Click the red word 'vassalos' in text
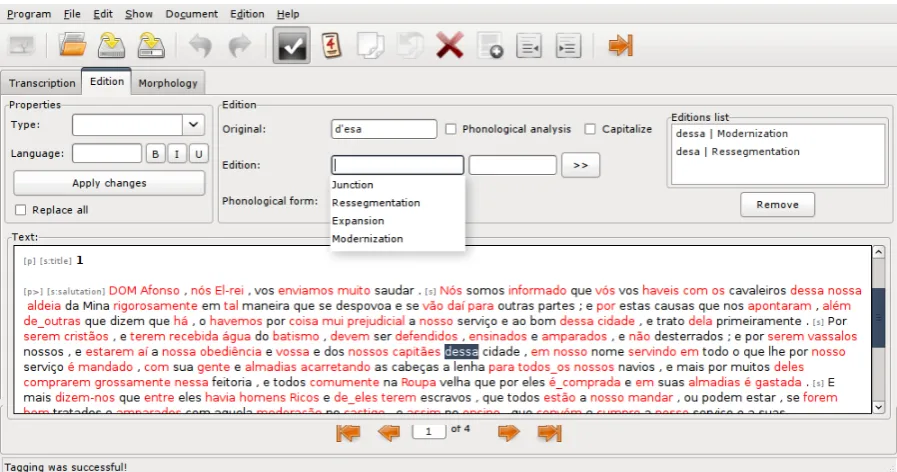 tap(832, 336)
